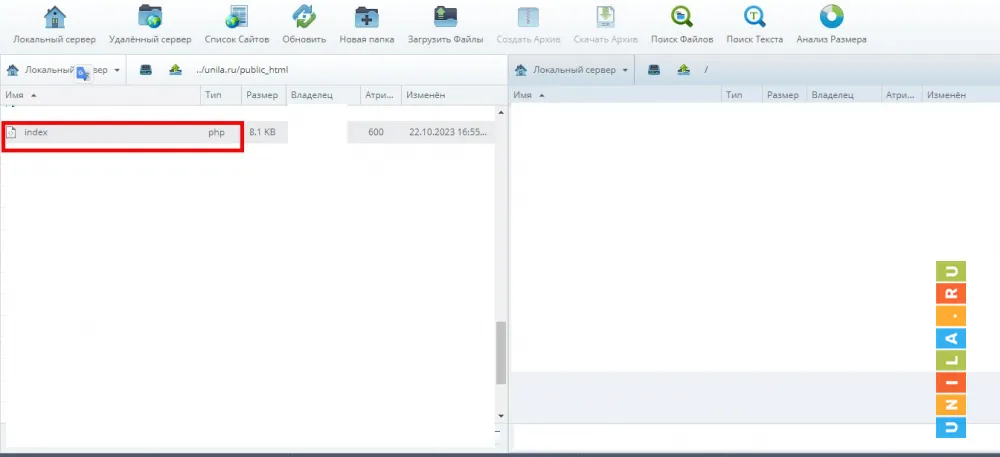Select the index php file row

120,132
